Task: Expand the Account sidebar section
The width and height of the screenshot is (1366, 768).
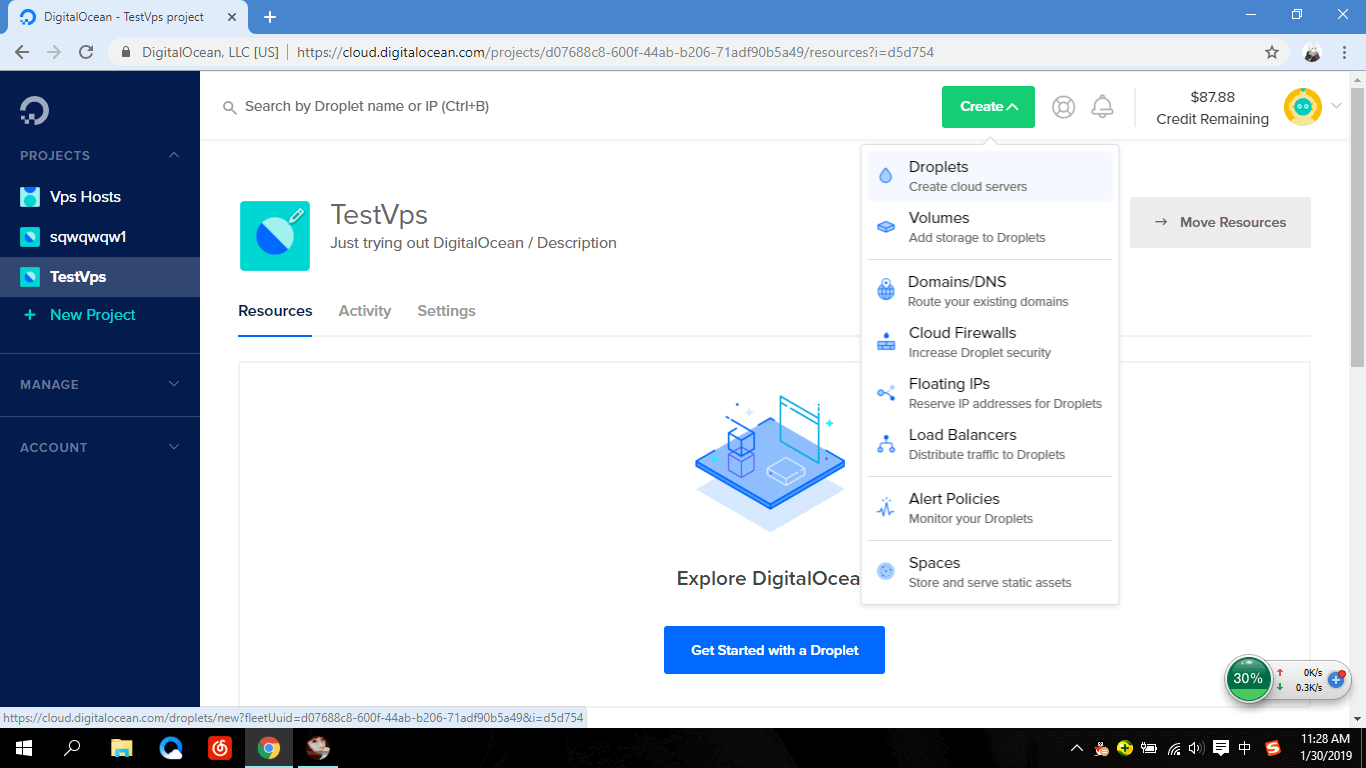Action: (174, 447)
